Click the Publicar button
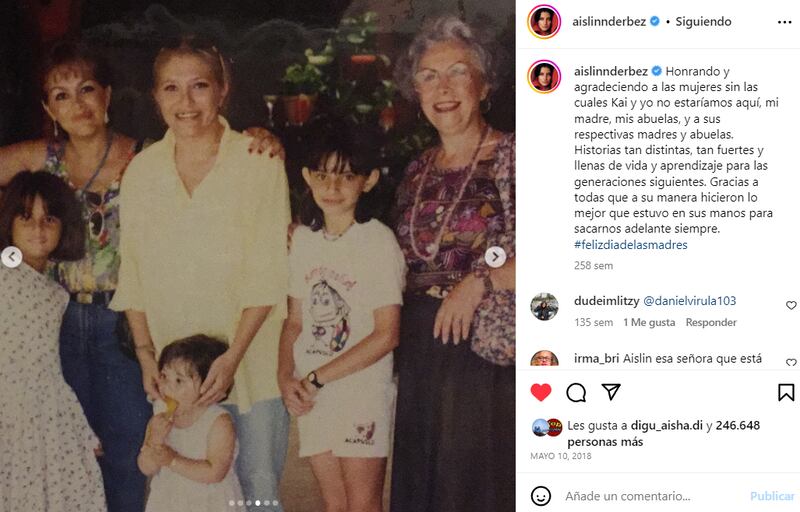 [771, 496]
